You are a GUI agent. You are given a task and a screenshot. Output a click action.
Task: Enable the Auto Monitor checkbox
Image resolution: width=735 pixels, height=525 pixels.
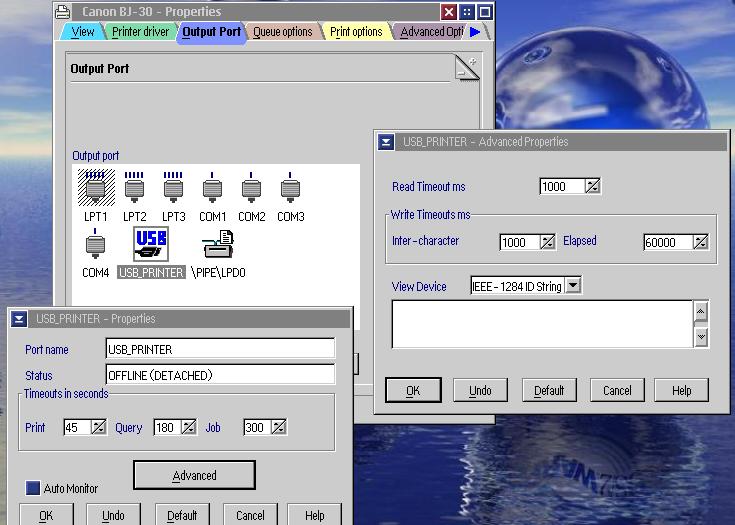tap(33, 489)
